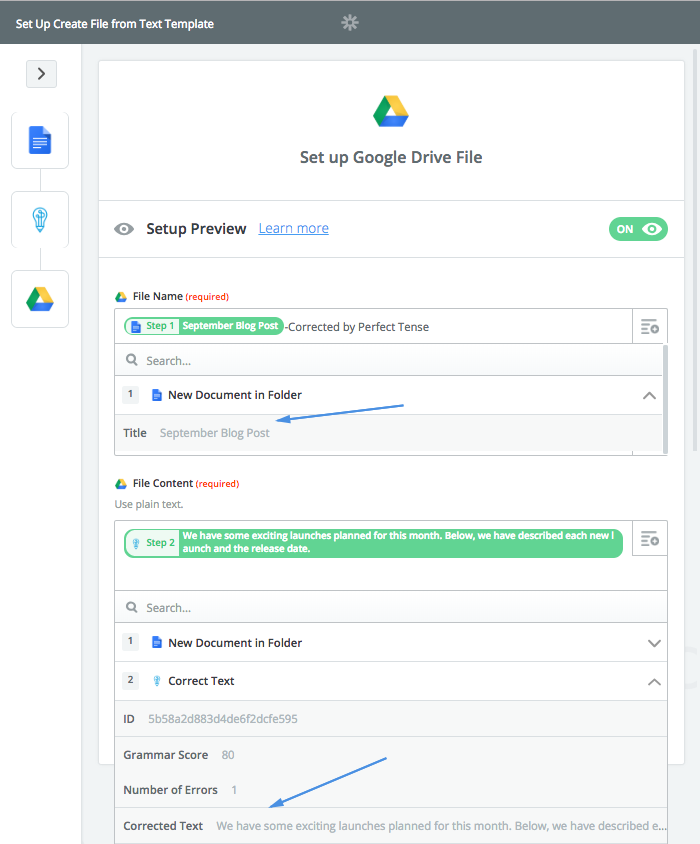Select the ID 5b58a2d883d4de6f2dcfe595 option

[390, 719]
